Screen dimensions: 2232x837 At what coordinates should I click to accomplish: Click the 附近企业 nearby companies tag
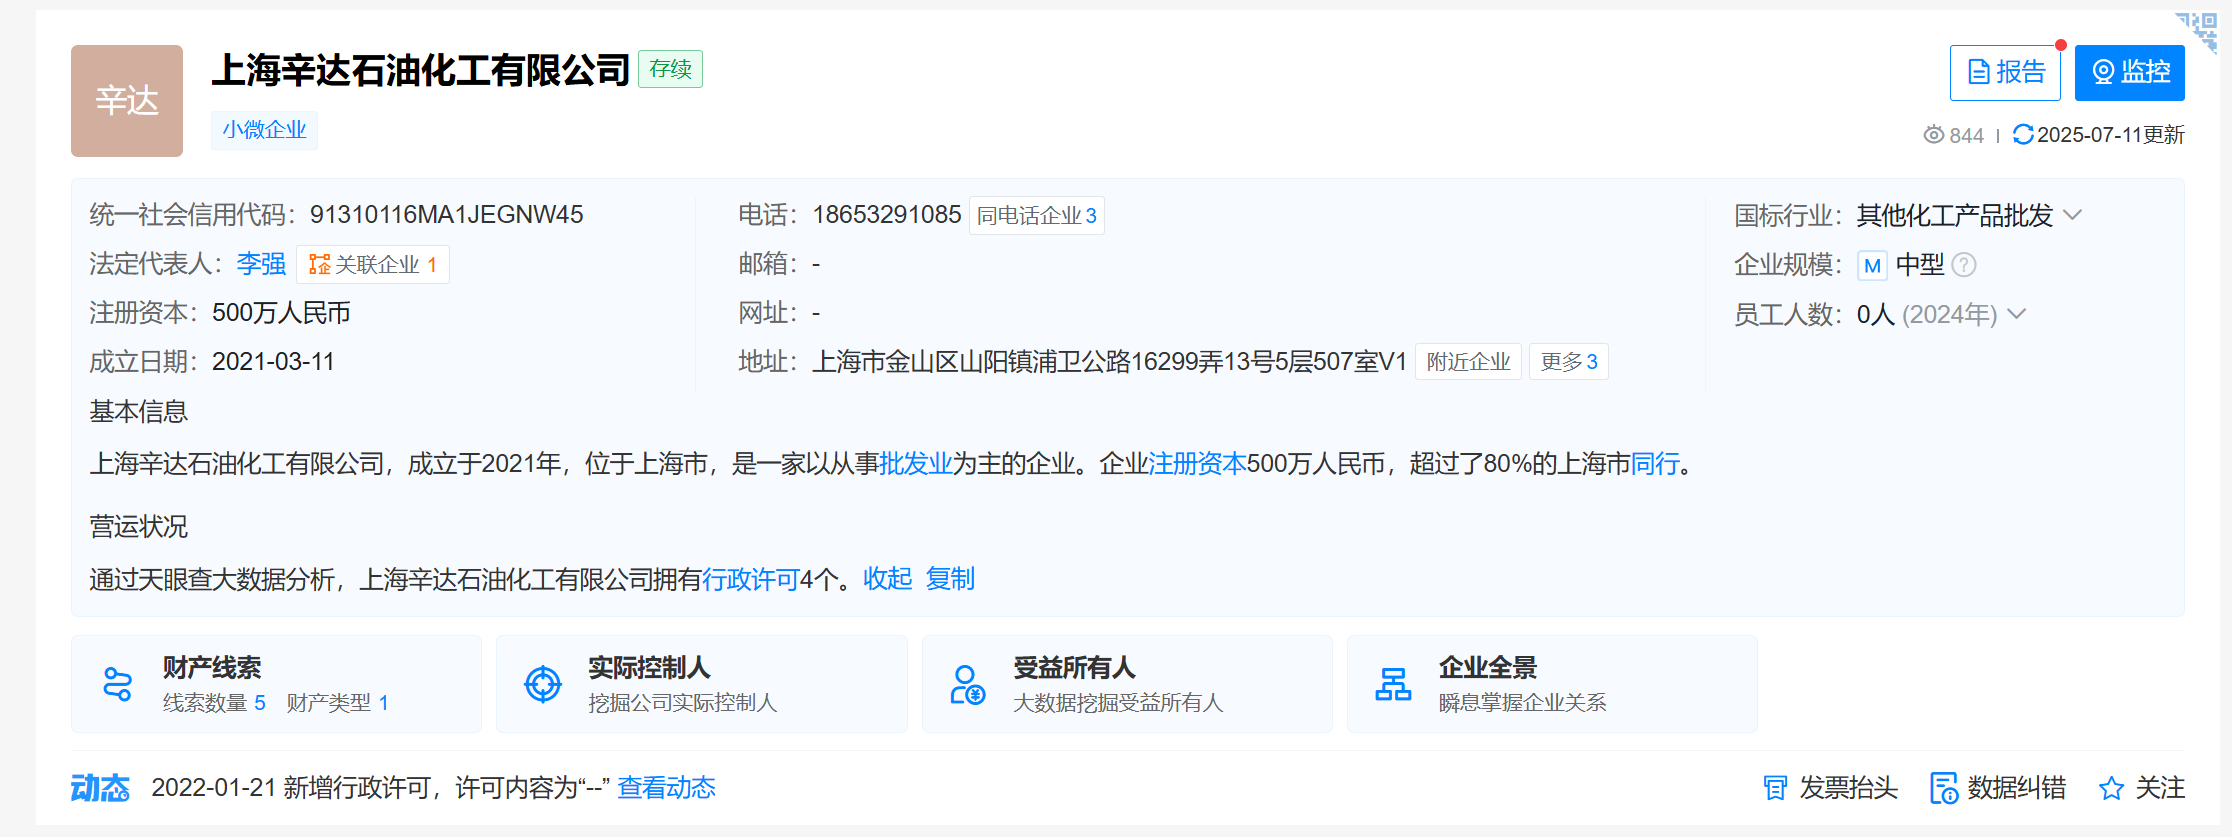click(x=1467, y=362)
